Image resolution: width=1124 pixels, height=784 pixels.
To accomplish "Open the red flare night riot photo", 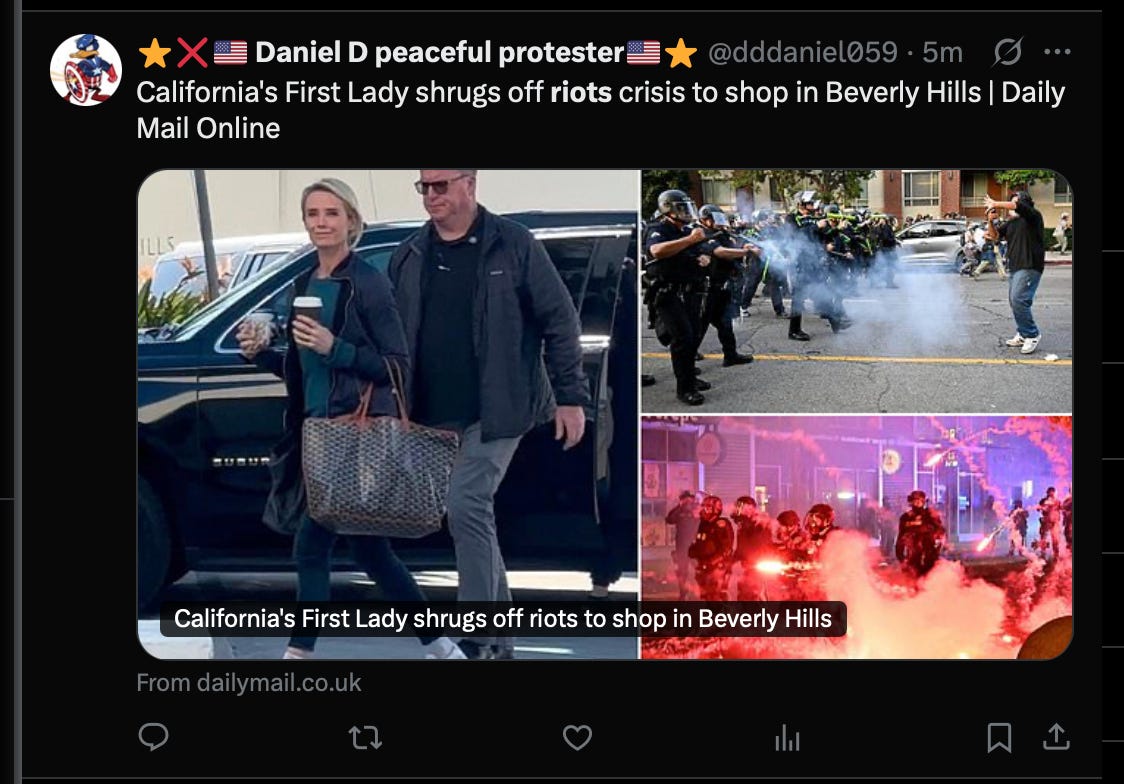I will point(857,537).
